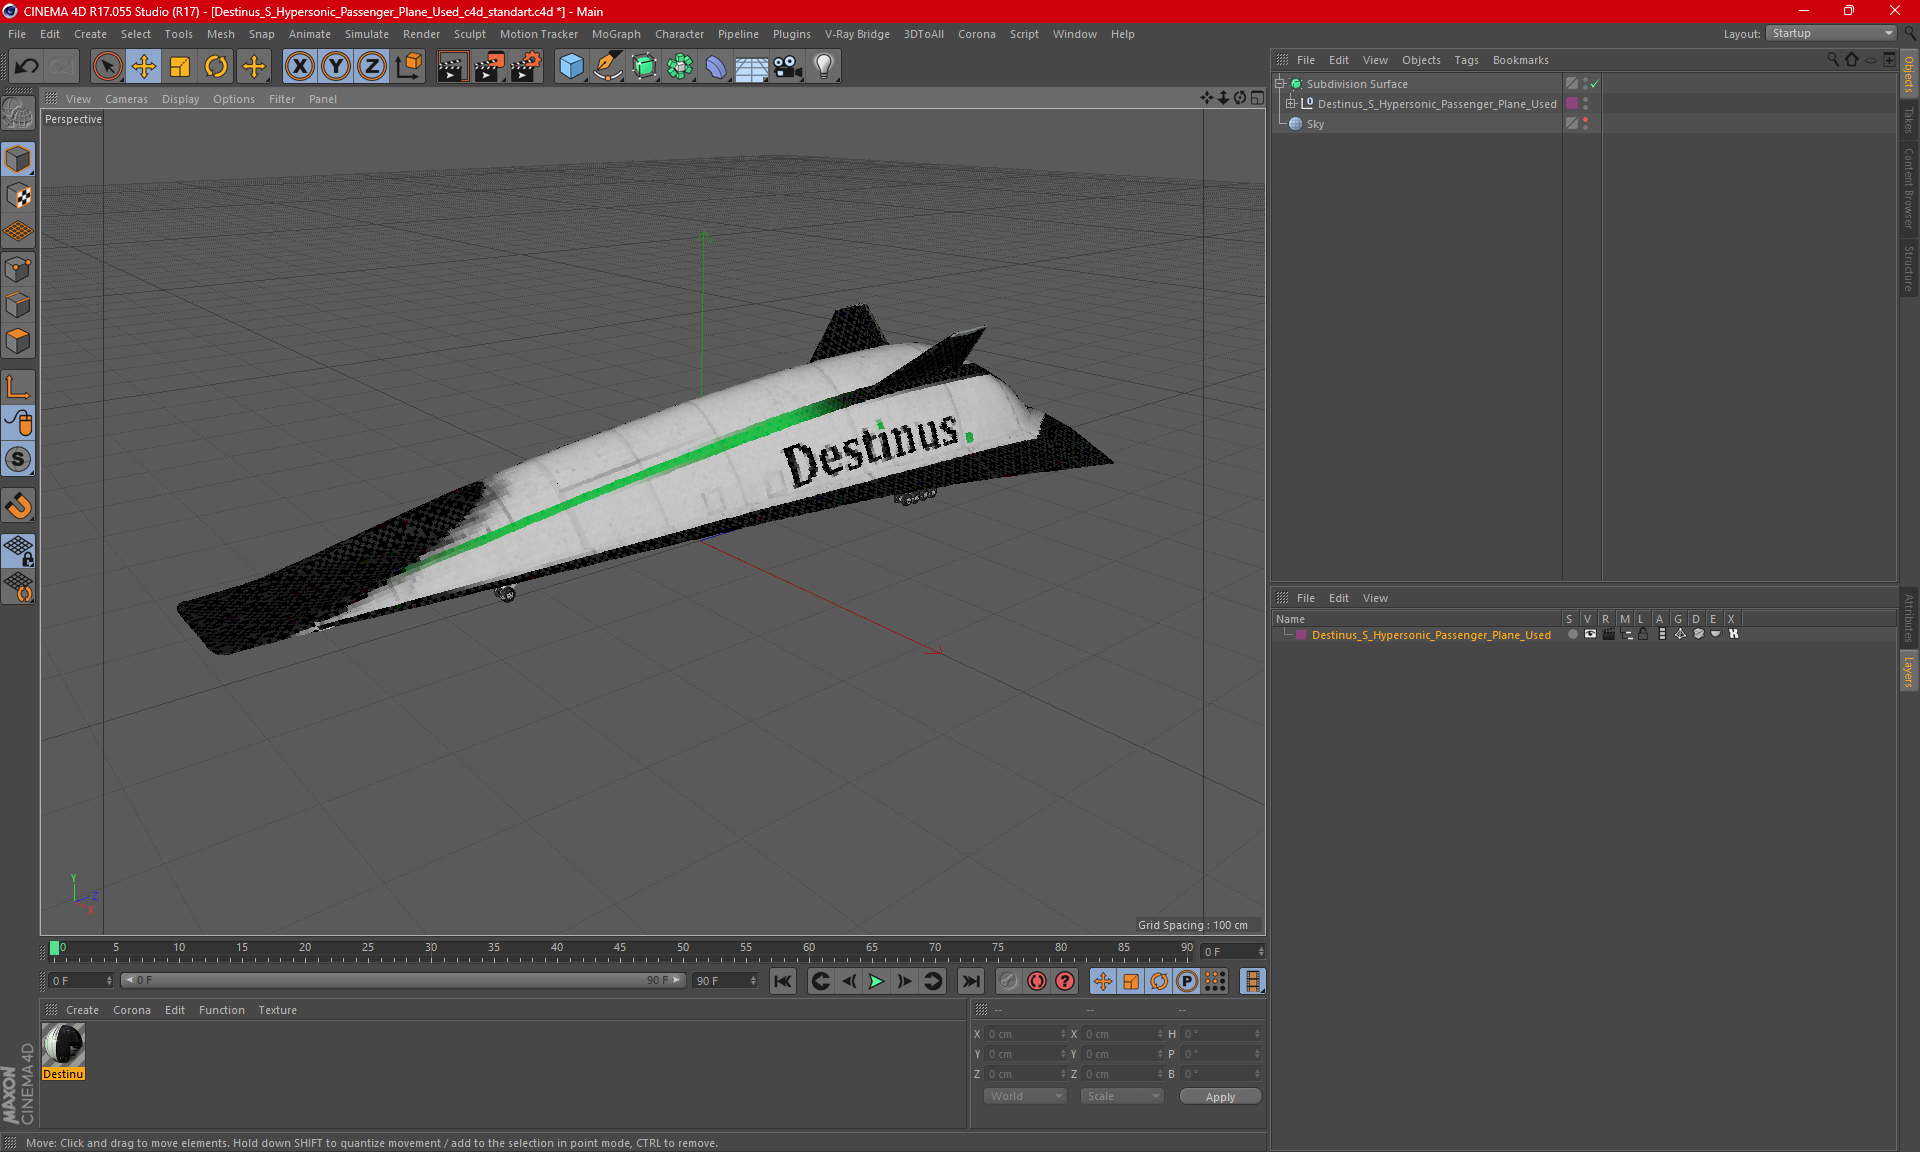Image resolution: width=1920 pixels, height=1152 pixels.
Task: Open Object Manager Tags menu
Action: point(1466,60)
